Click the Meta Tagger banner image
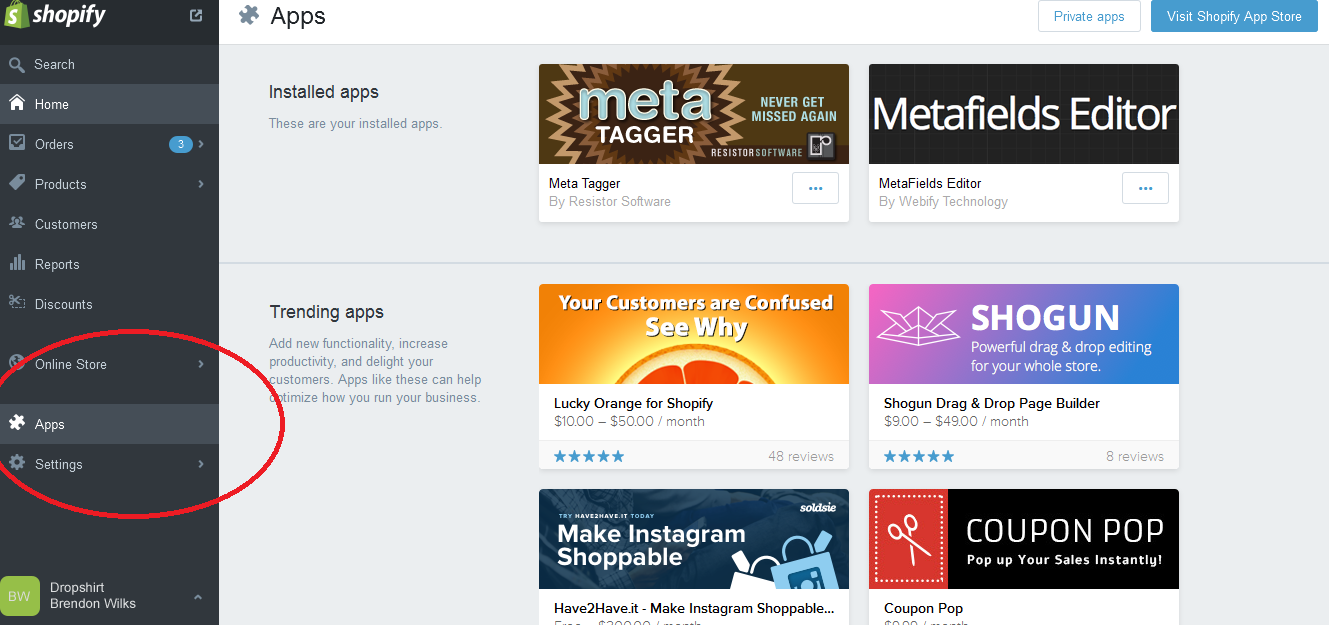This screenshot has height=625, width=1329. (x=694, y=114)
